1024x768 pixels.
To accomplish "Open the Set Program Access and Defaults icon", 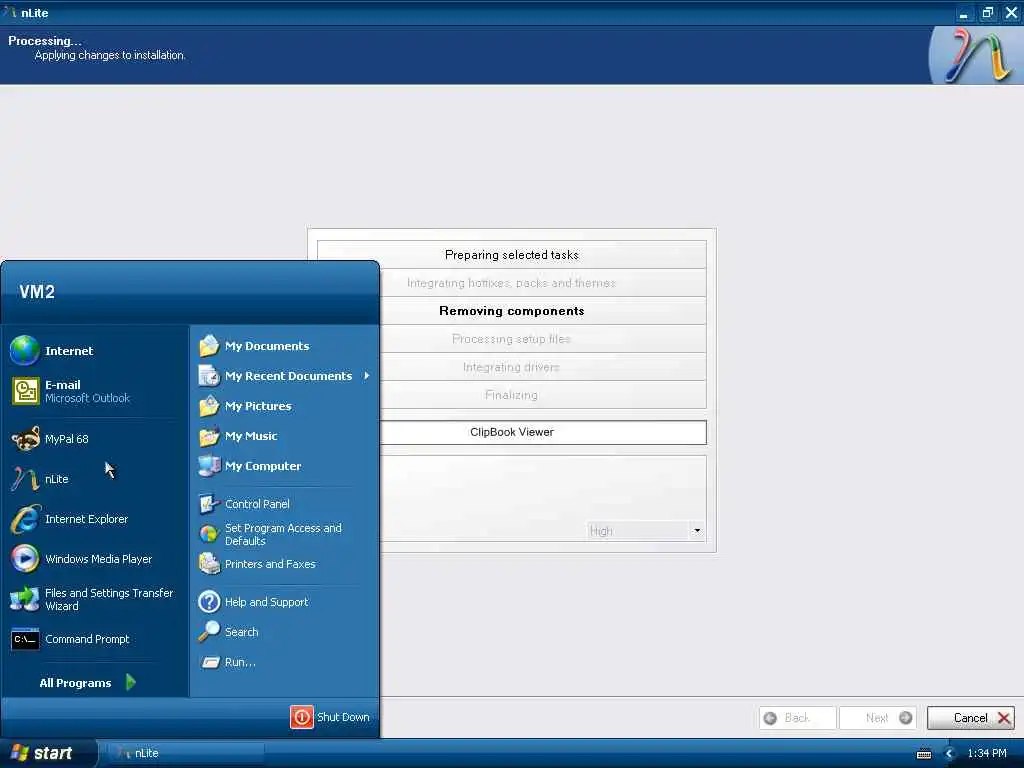I will click(x=209, y=534).
